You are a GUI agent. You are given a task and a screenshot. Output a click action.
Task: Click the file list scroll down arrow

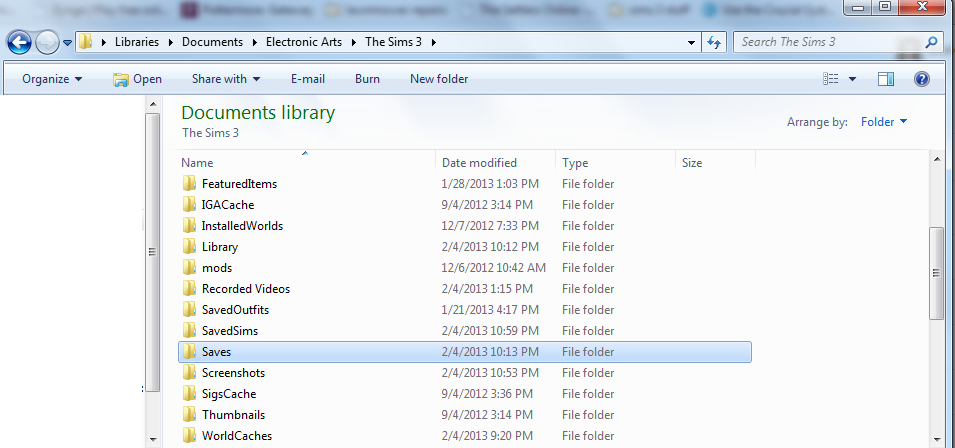[937, 438]
